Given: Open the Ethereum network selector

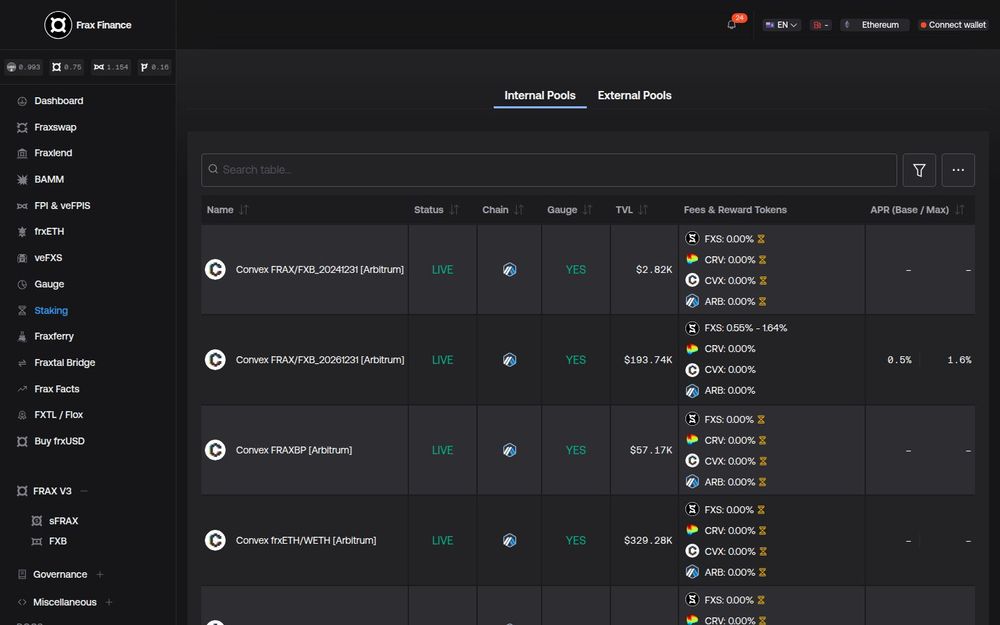Looking at the screenshot, I should click(x=874, y=25).
